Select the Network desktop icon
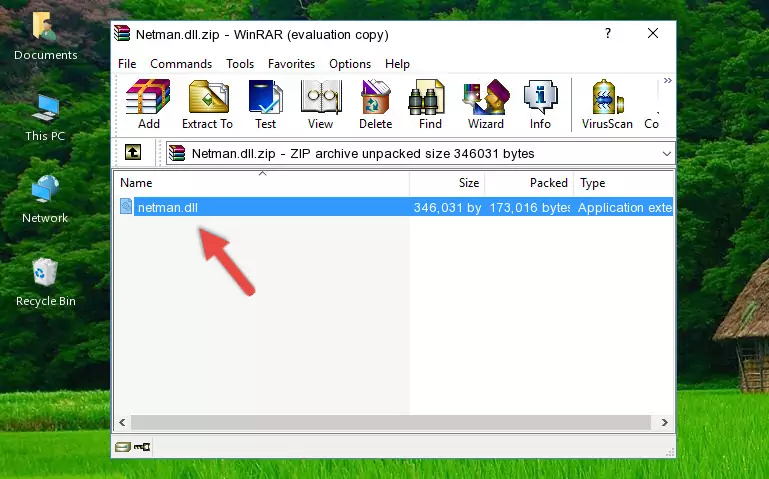This screenshot has height=479, width=769. pos(45,200)
